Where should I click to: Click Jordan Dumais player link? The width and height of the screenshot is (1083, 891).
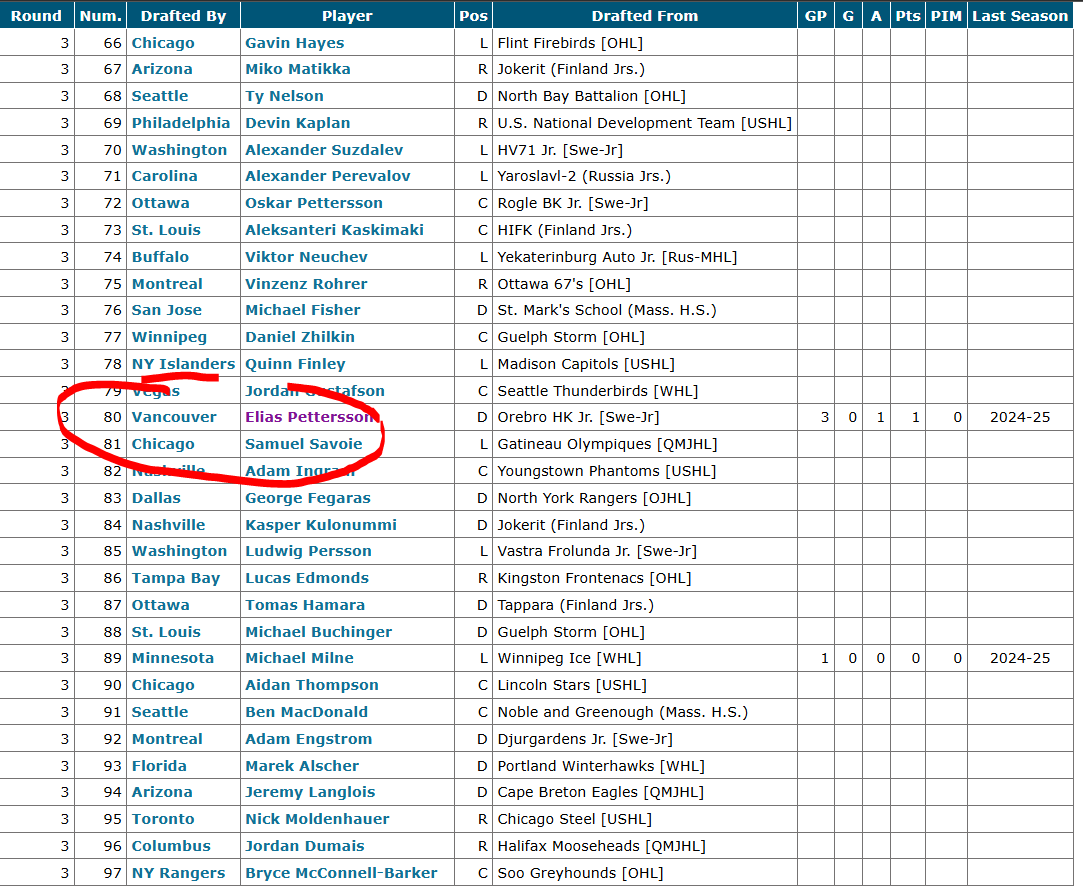pyautogui.click(x=305, y=846)
